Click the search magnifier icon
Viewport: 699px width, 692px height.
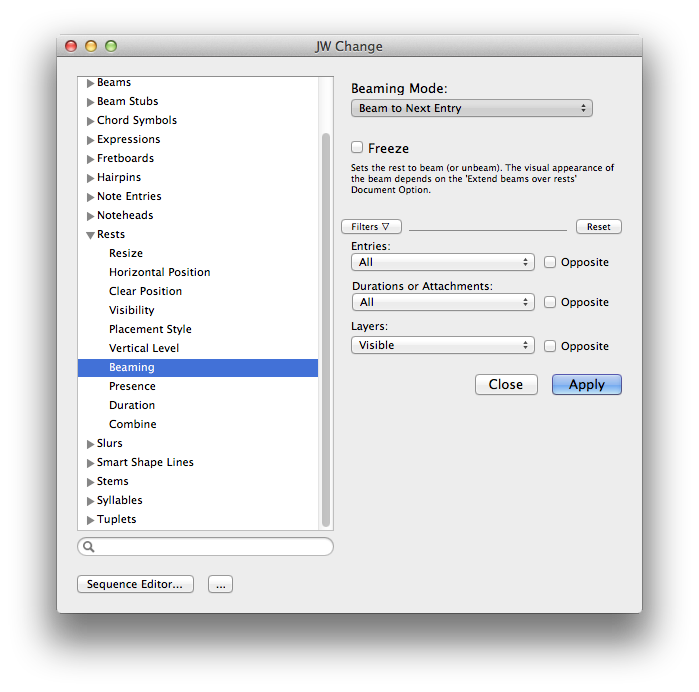89,547
